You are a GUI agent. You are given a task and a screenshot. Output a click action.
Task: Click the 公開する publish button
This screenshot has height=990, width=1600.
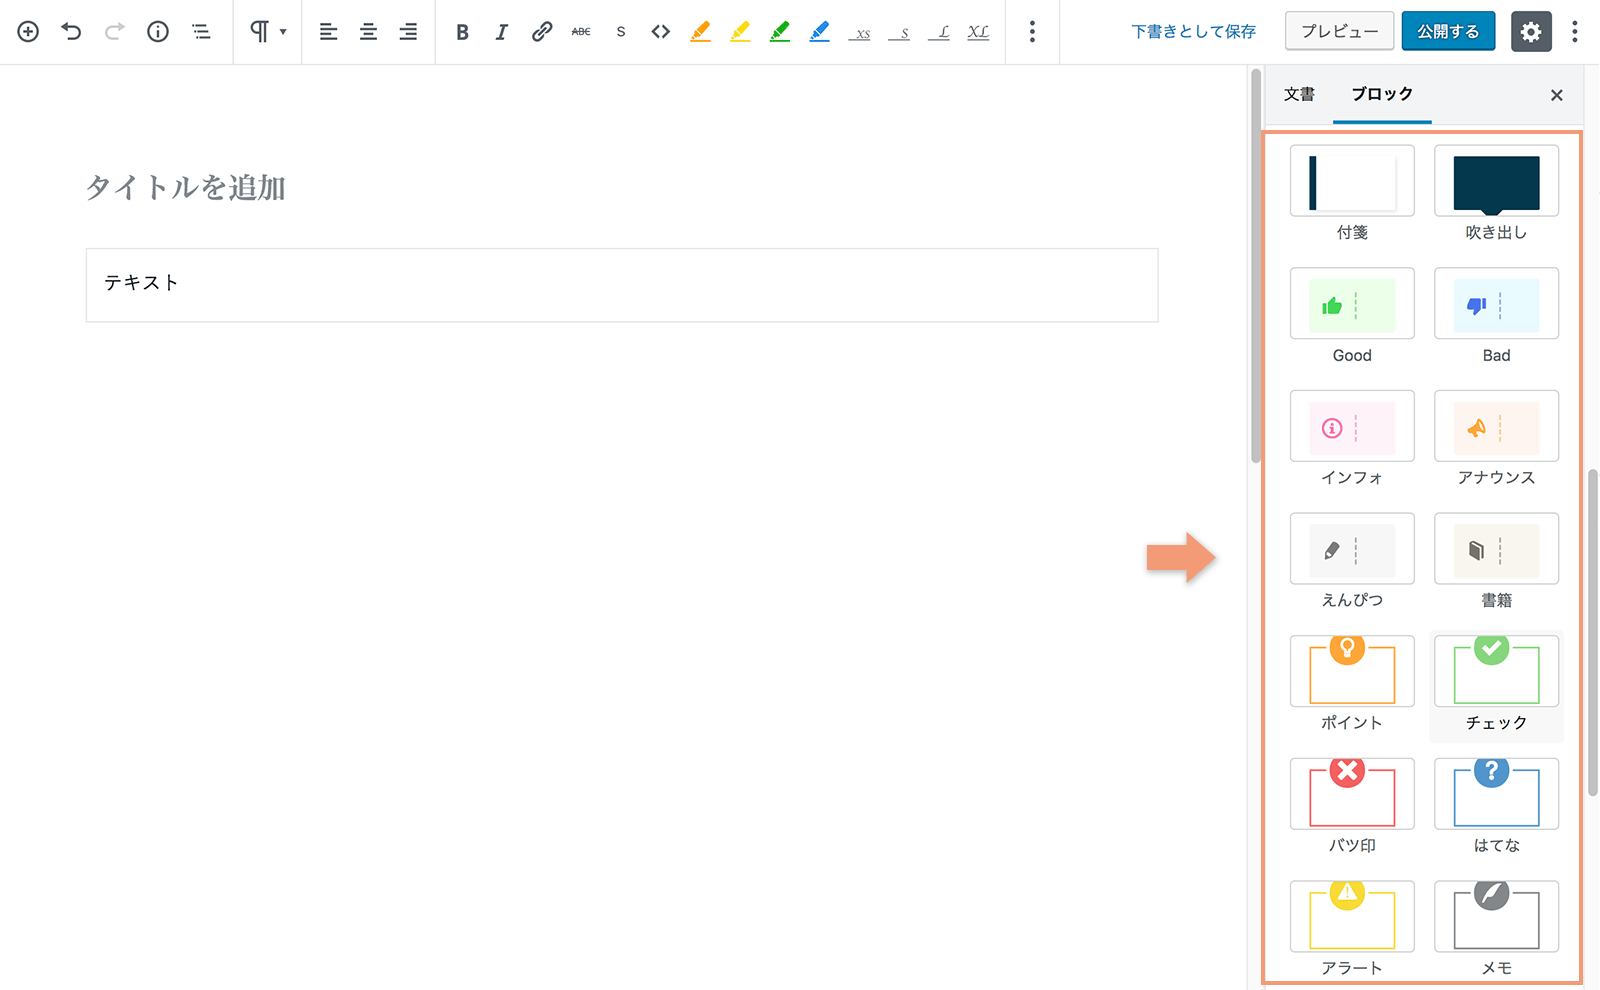coord(1448,32)
